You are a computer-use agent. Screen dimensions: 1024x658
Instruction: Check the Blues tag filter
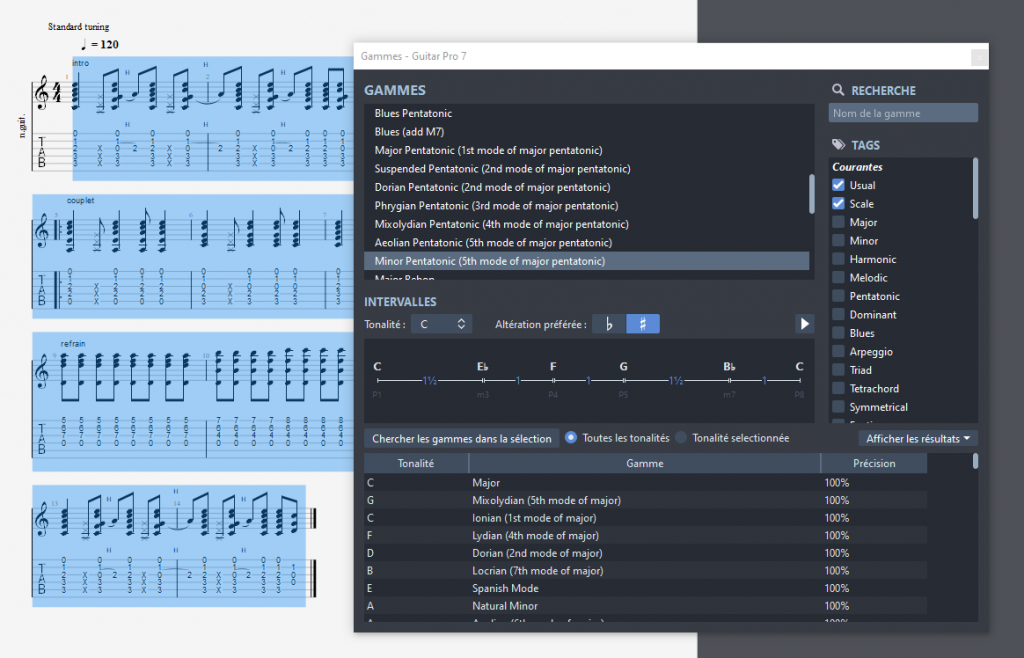838,333
